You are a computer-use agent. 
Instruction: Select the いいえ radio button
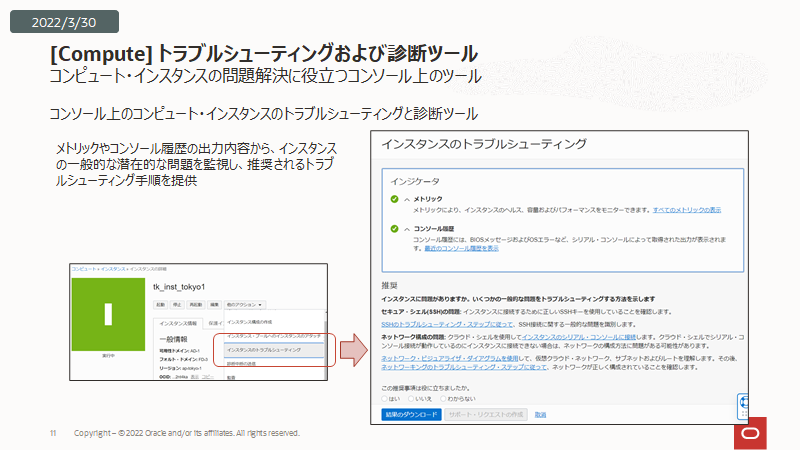coord(411,398)
